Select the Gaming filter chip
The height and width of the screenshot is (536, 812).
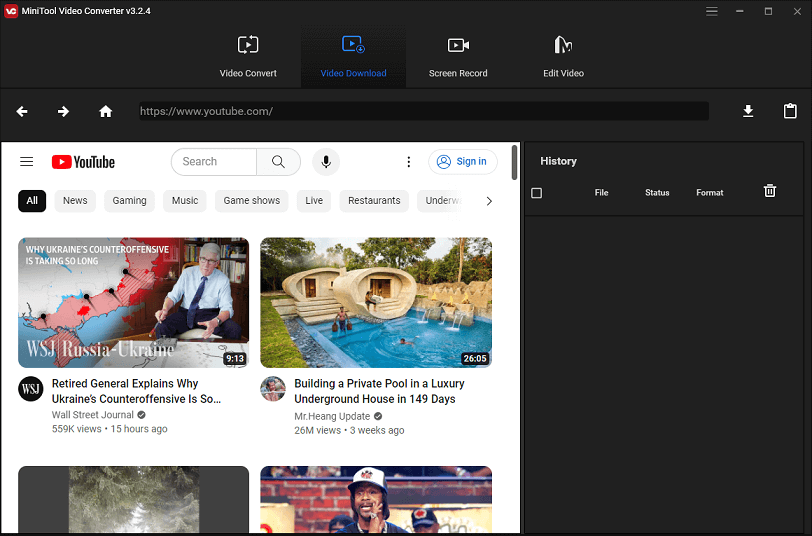click(129, 201)
